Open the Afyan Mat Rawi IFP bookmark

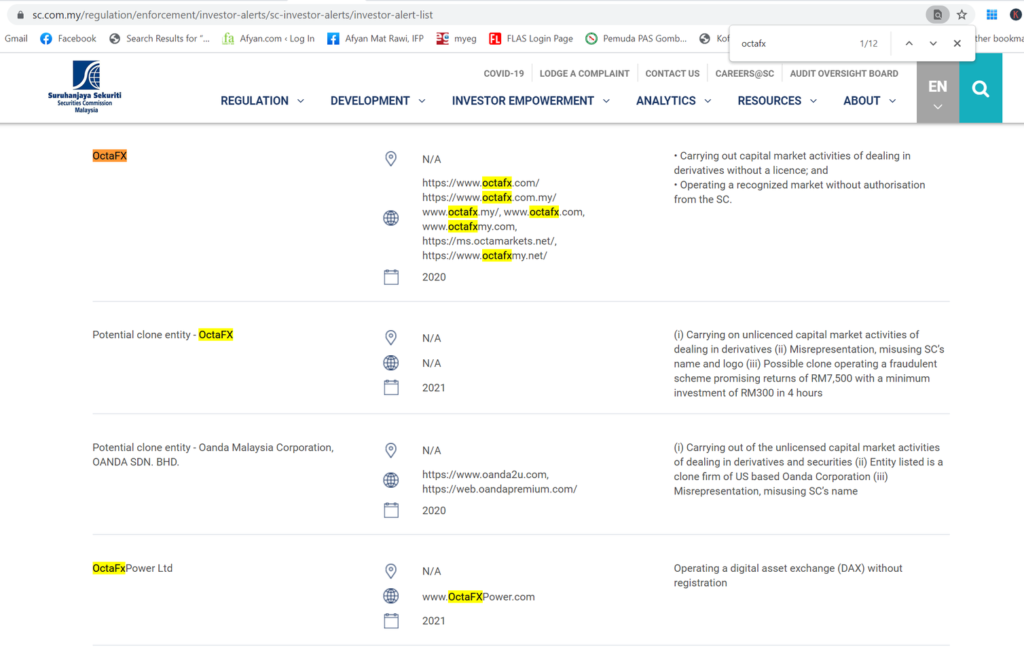click(376, 39)
